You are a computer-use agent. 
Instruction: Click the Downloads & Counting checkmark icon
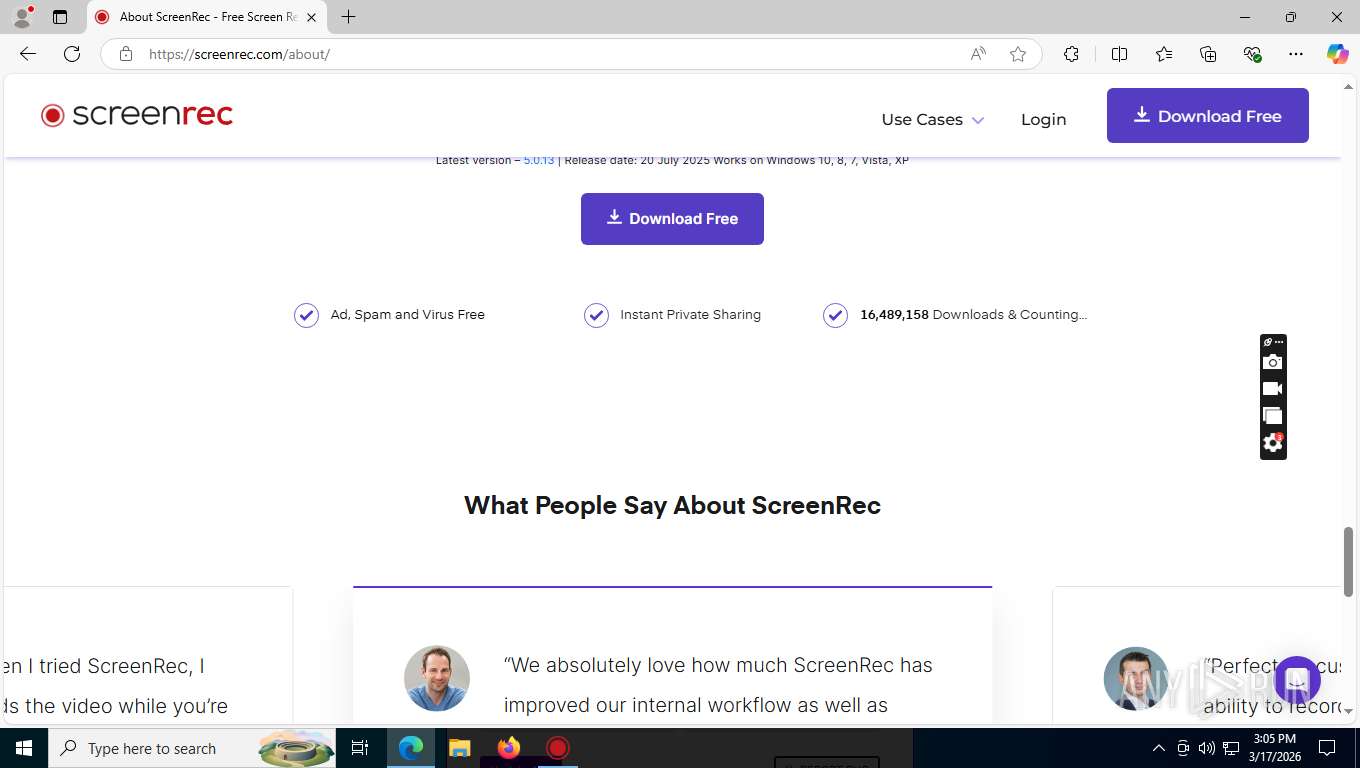(x=835, y=315)
